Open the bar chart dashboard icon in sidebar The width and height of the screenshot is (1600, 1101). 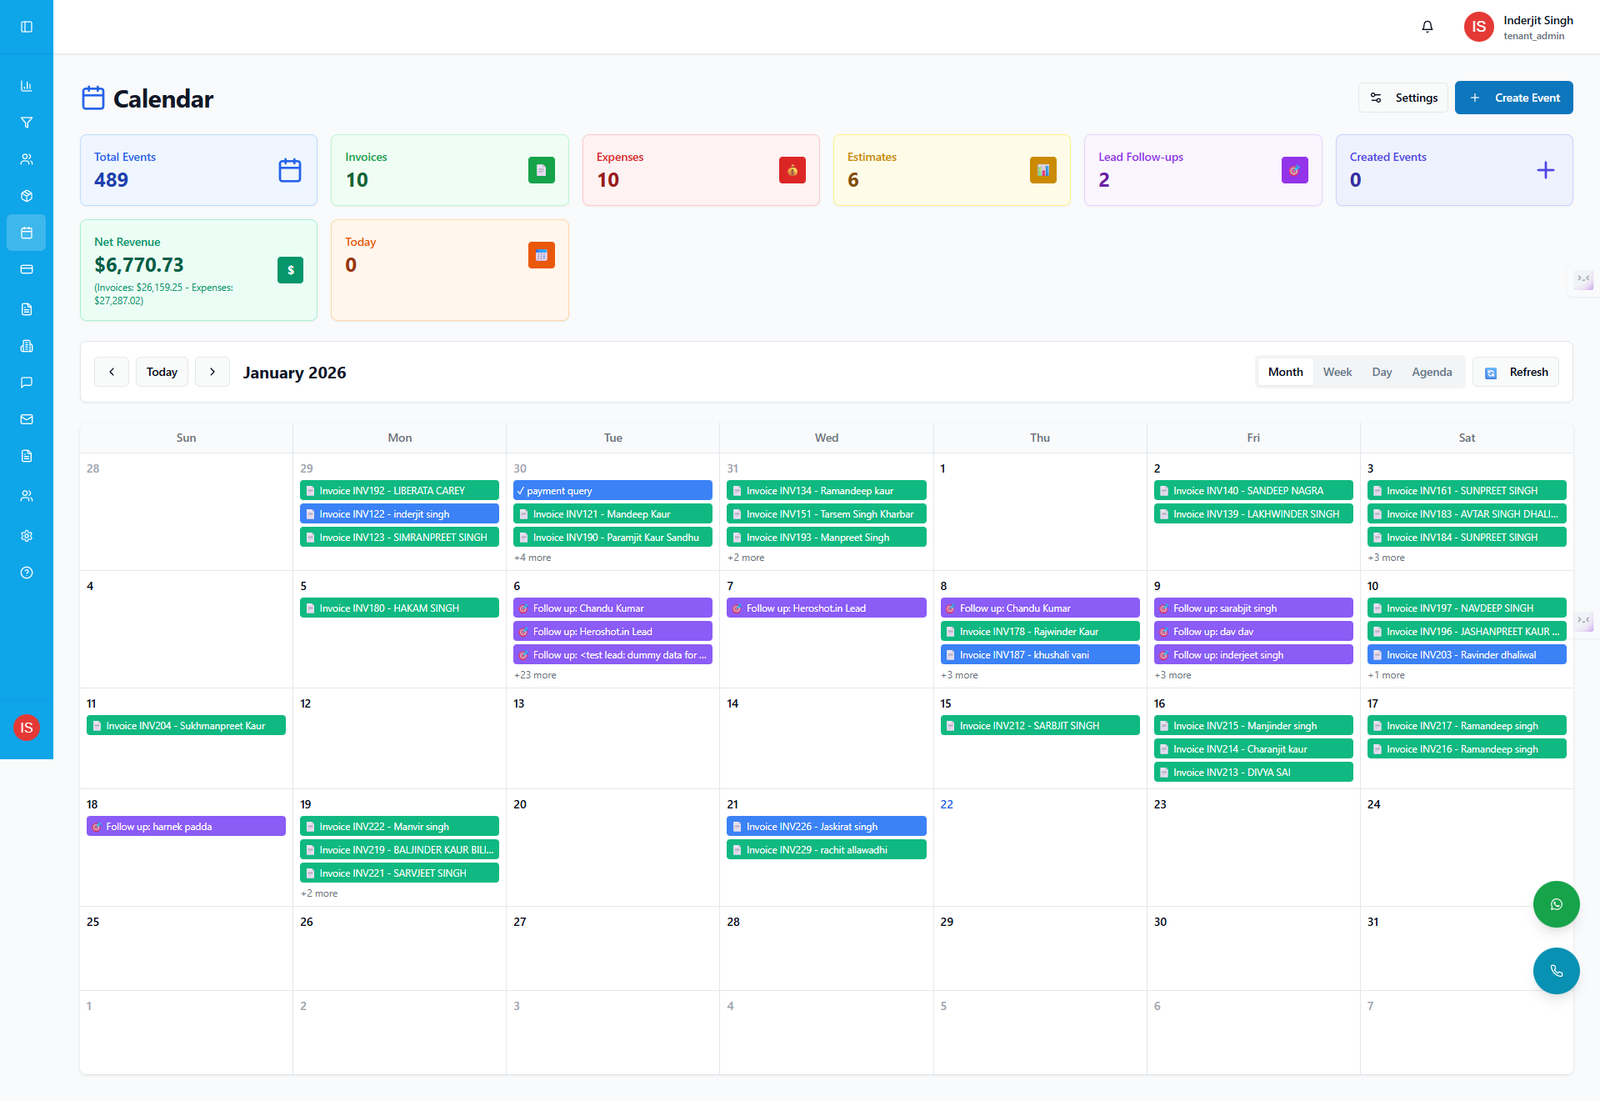click(27, 86)
